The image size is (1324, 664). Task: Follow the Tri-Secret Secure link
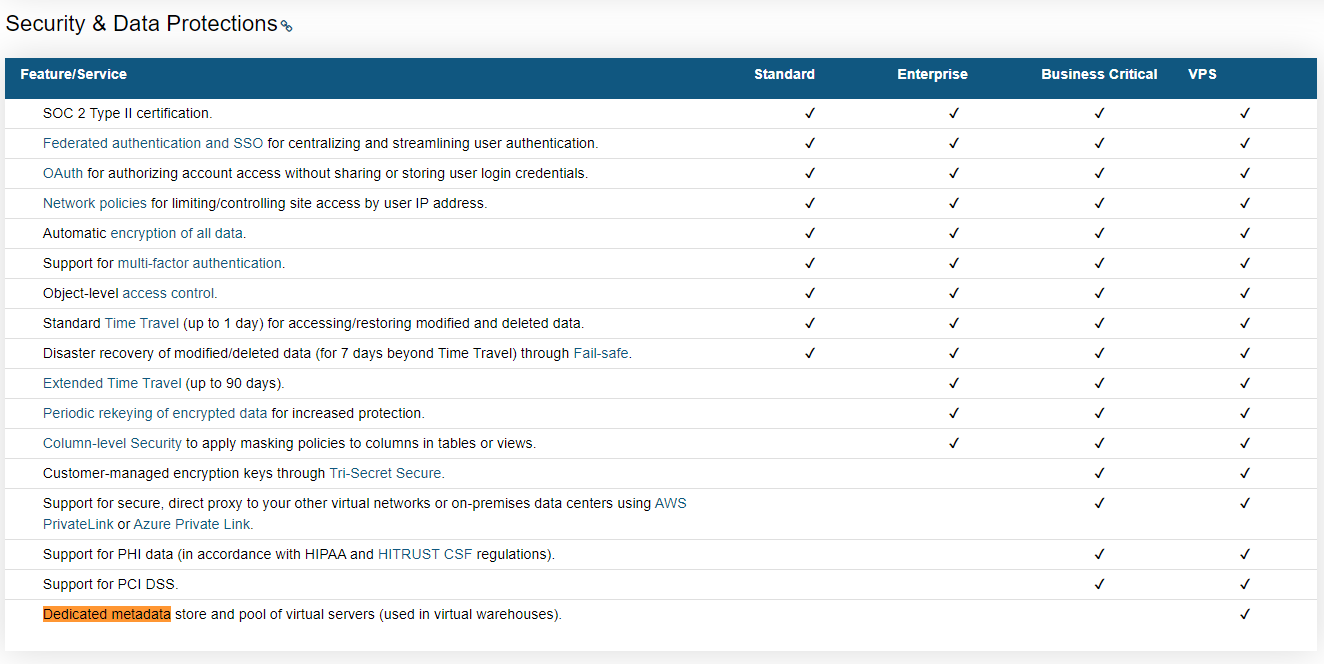384,473
